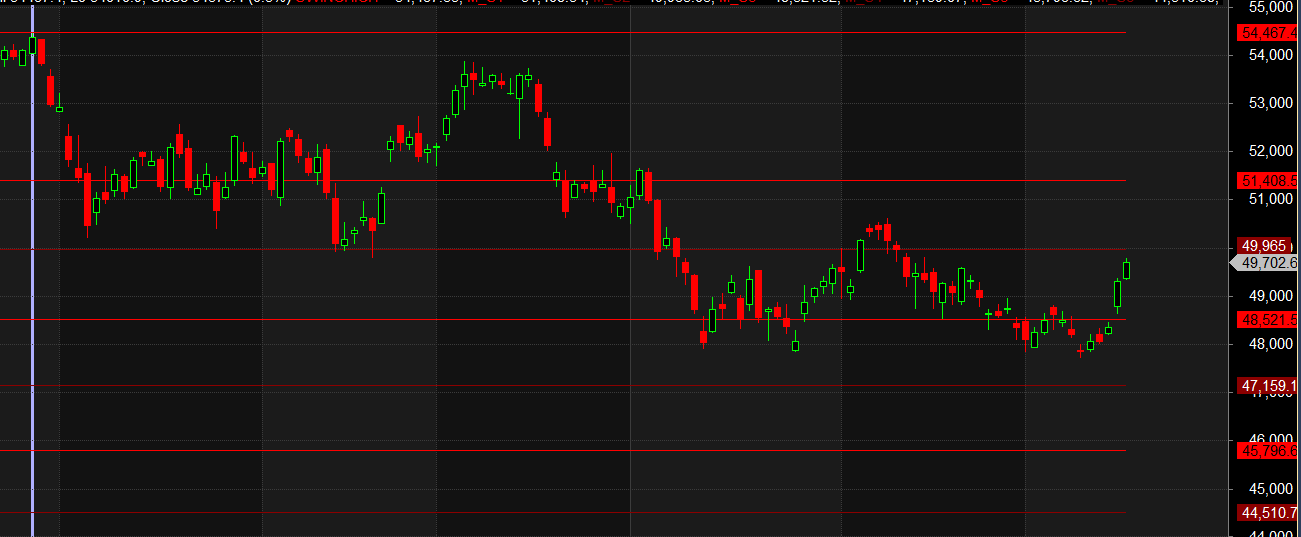The width and height of the screenshot is (1301, 537).
Task: Select the 51,408 red price level label
Action: point(1268,181)
